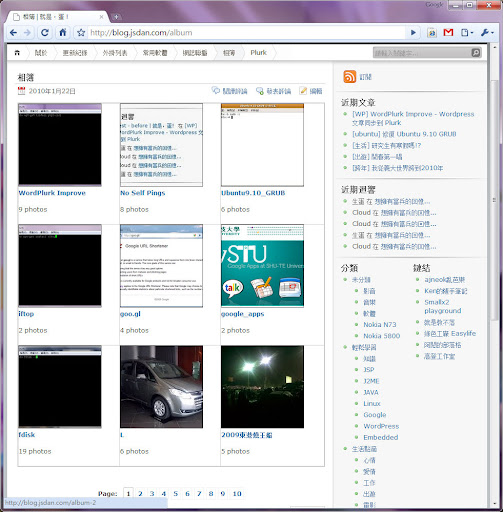
Task: Open the WordPlurk Improve album link
Action: pyautogui.click(x=52, y=193)
